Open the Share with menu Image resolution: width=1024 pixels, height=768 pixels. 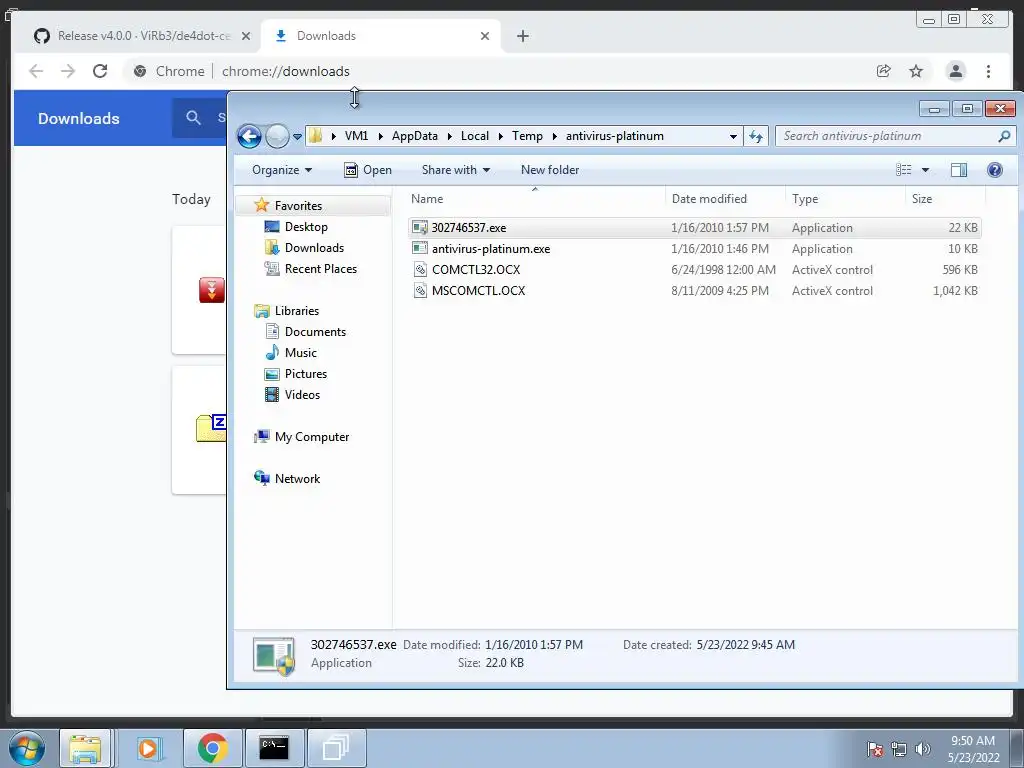[456, 170]
